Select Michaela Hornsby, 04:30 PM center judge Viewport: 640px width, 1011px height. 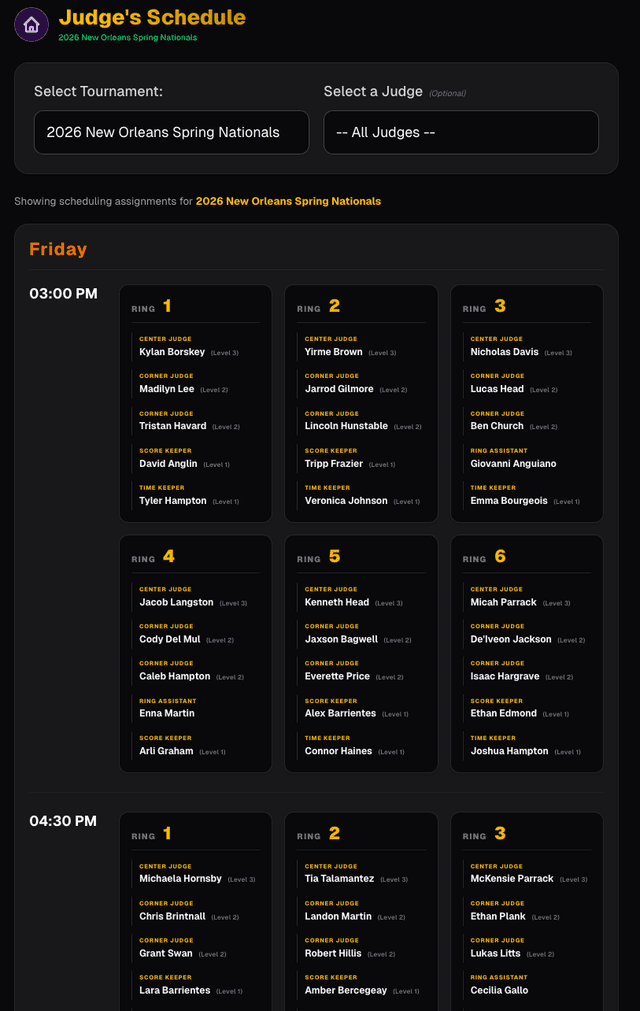[181, 879]
